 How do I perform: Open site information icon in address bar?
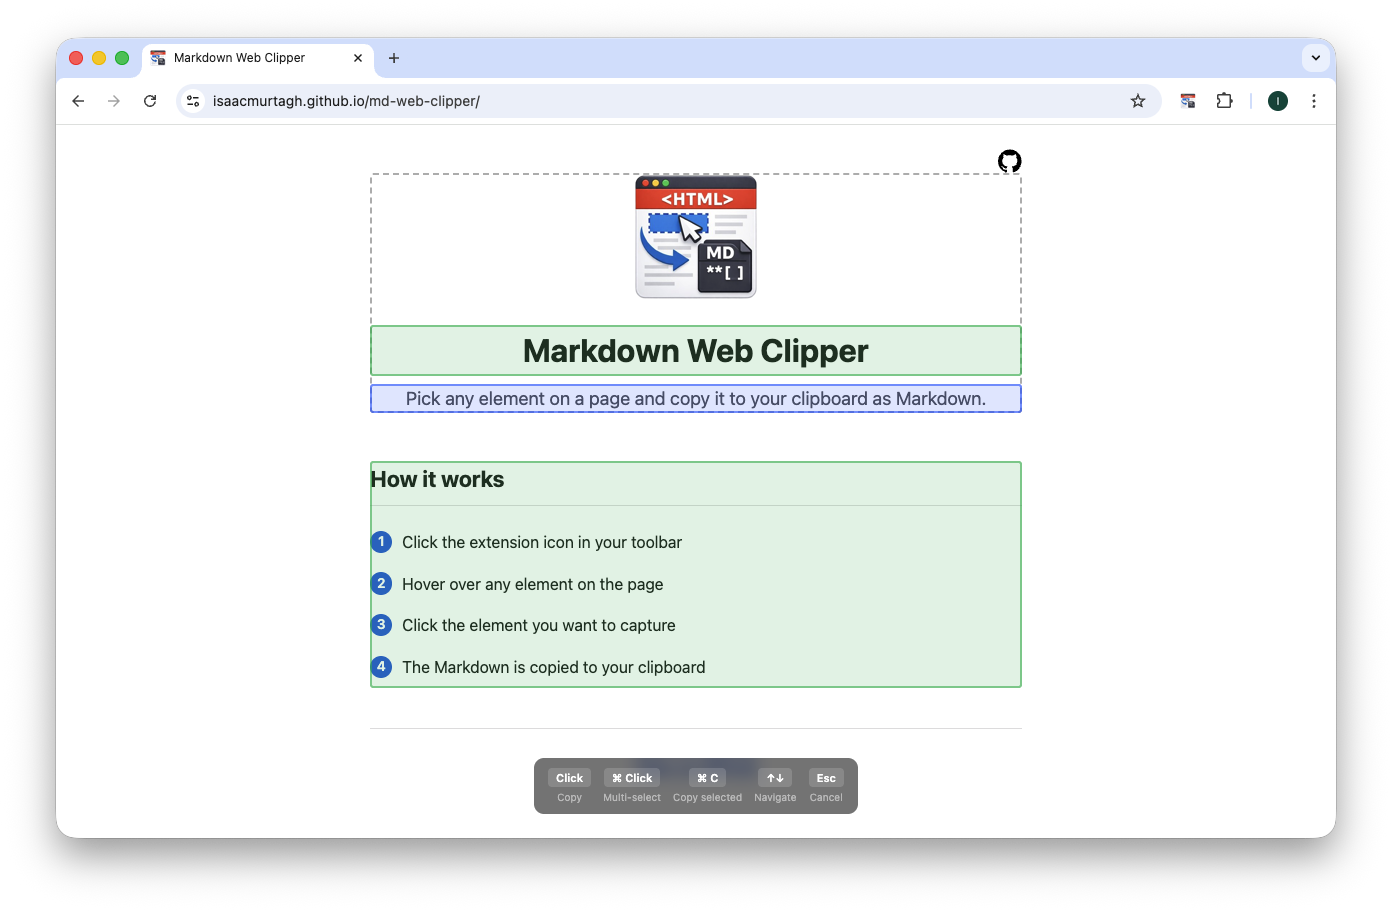click(x=192, y=100)
